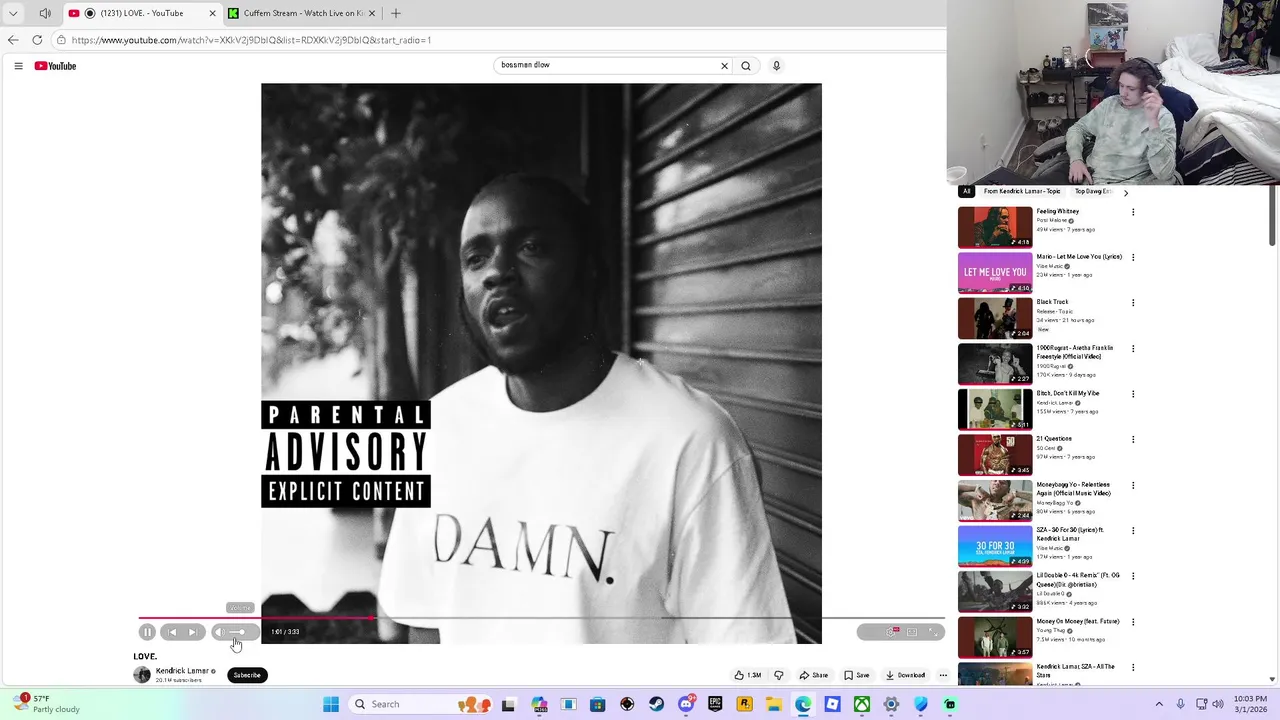
Task: Open options for Mario Let Me Love You
Action: coord(1133,257)
